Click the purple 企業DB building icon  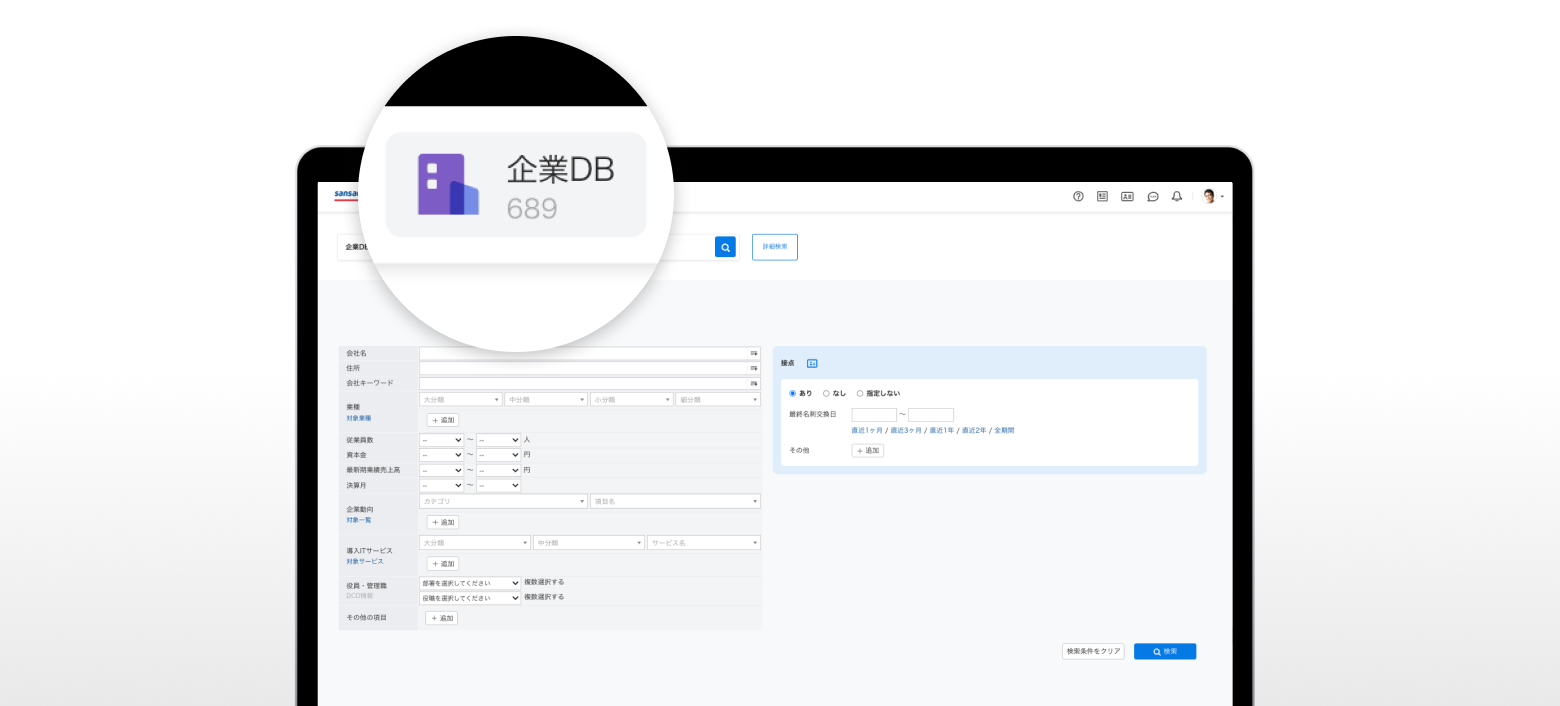point(448,184)
